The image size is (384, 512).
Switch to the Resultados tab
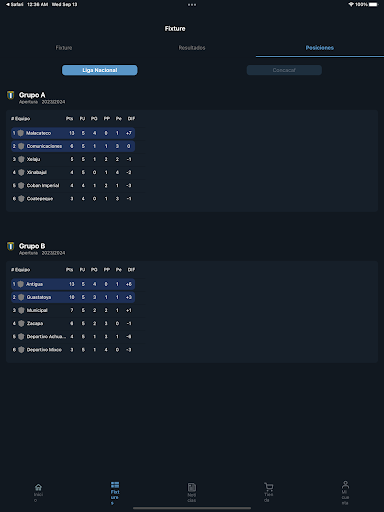[192, 48]
